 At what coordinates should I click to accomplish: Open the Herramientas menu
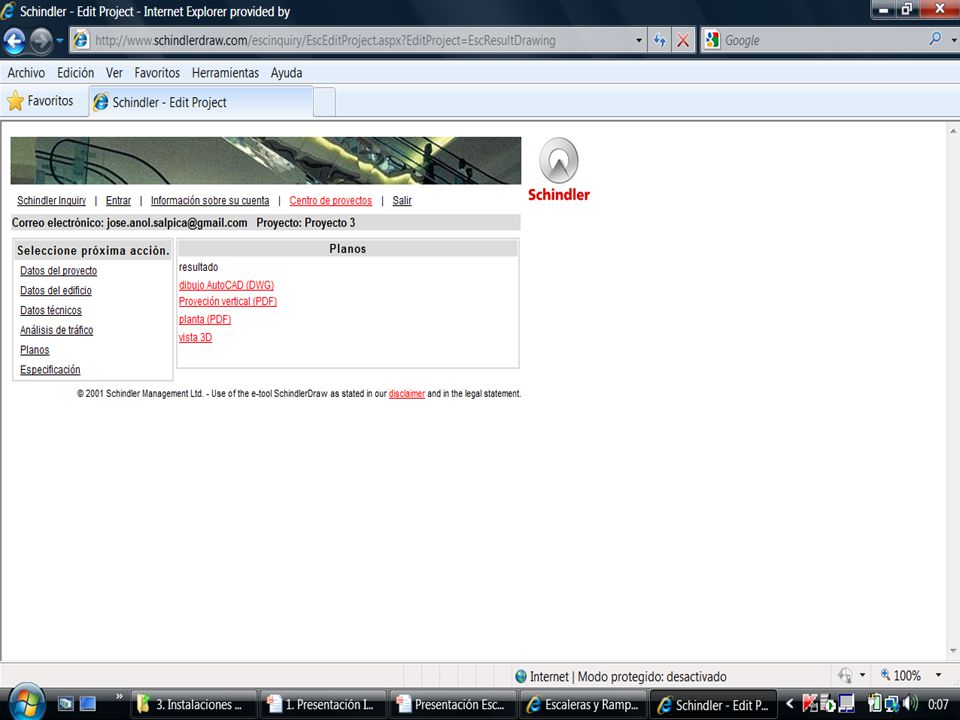point(225,73)
